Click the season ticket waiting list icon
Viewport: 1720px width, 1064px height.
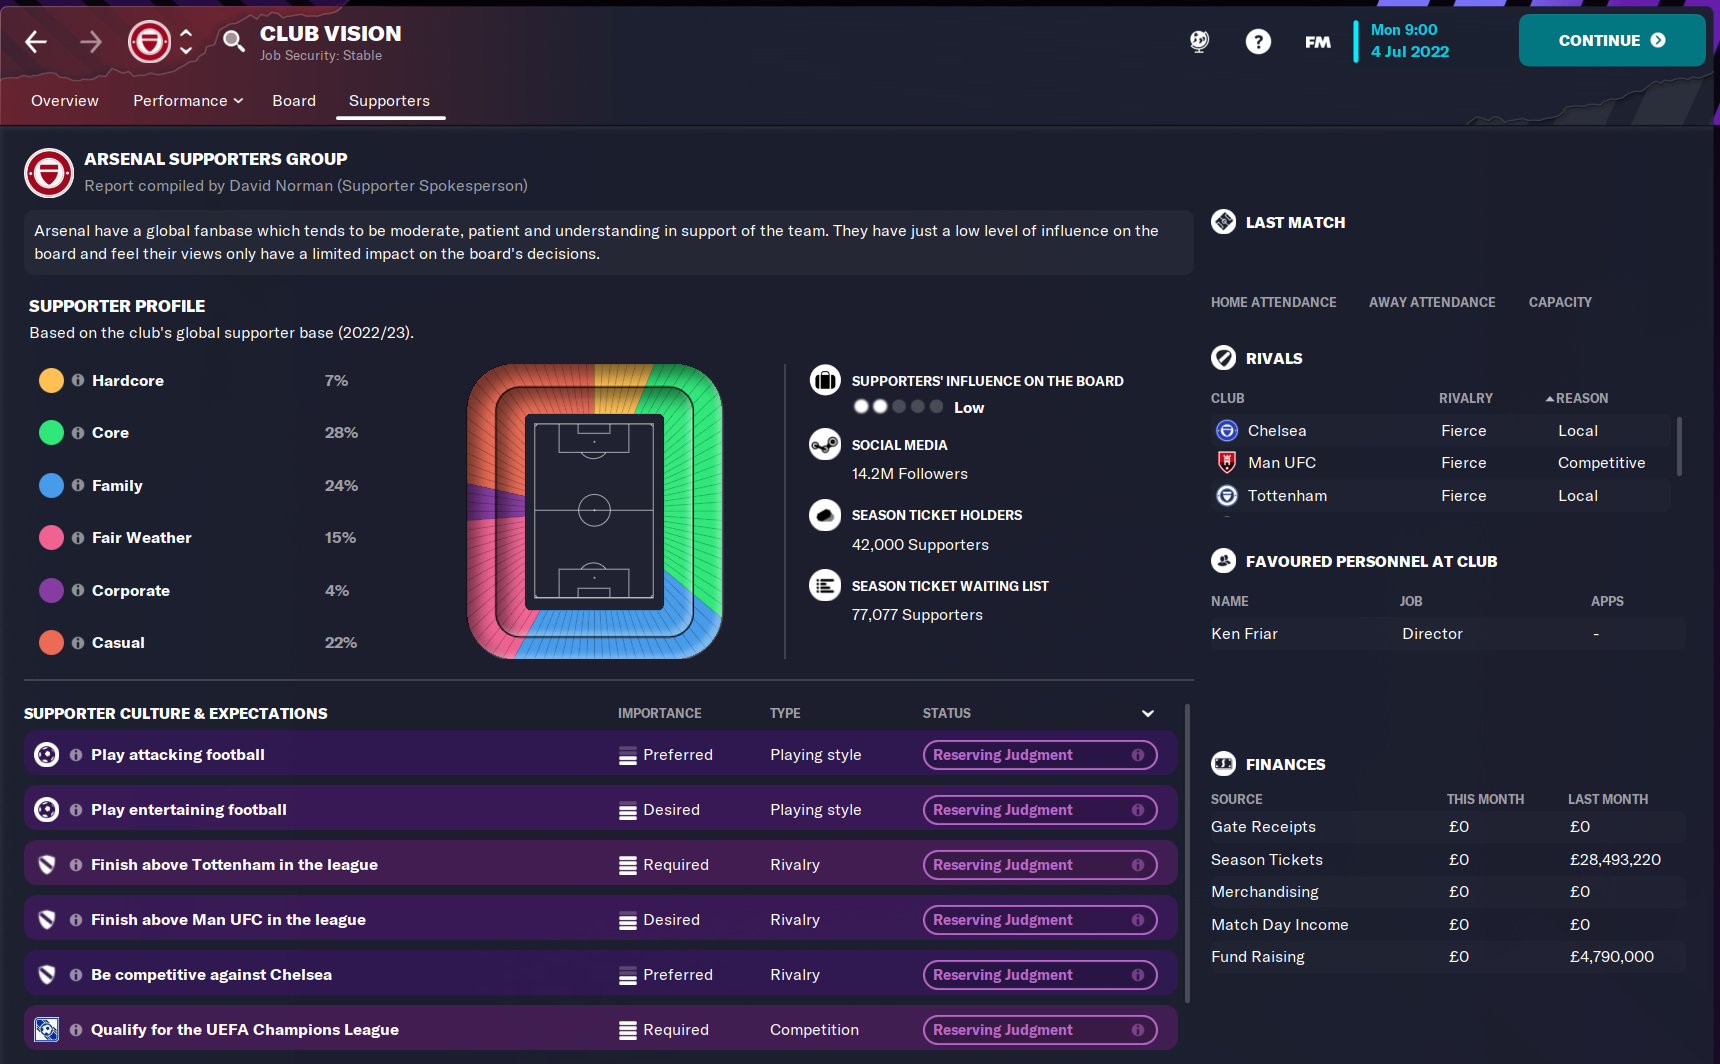click(825, 585)
